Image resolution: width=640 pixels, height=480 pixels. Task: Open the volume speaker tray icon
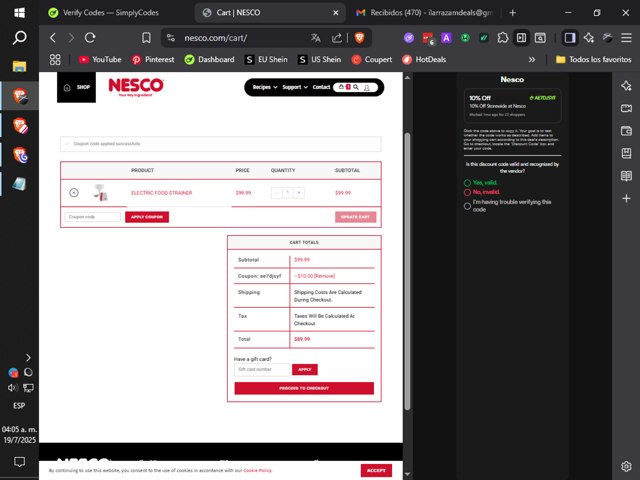coord(12,388)
